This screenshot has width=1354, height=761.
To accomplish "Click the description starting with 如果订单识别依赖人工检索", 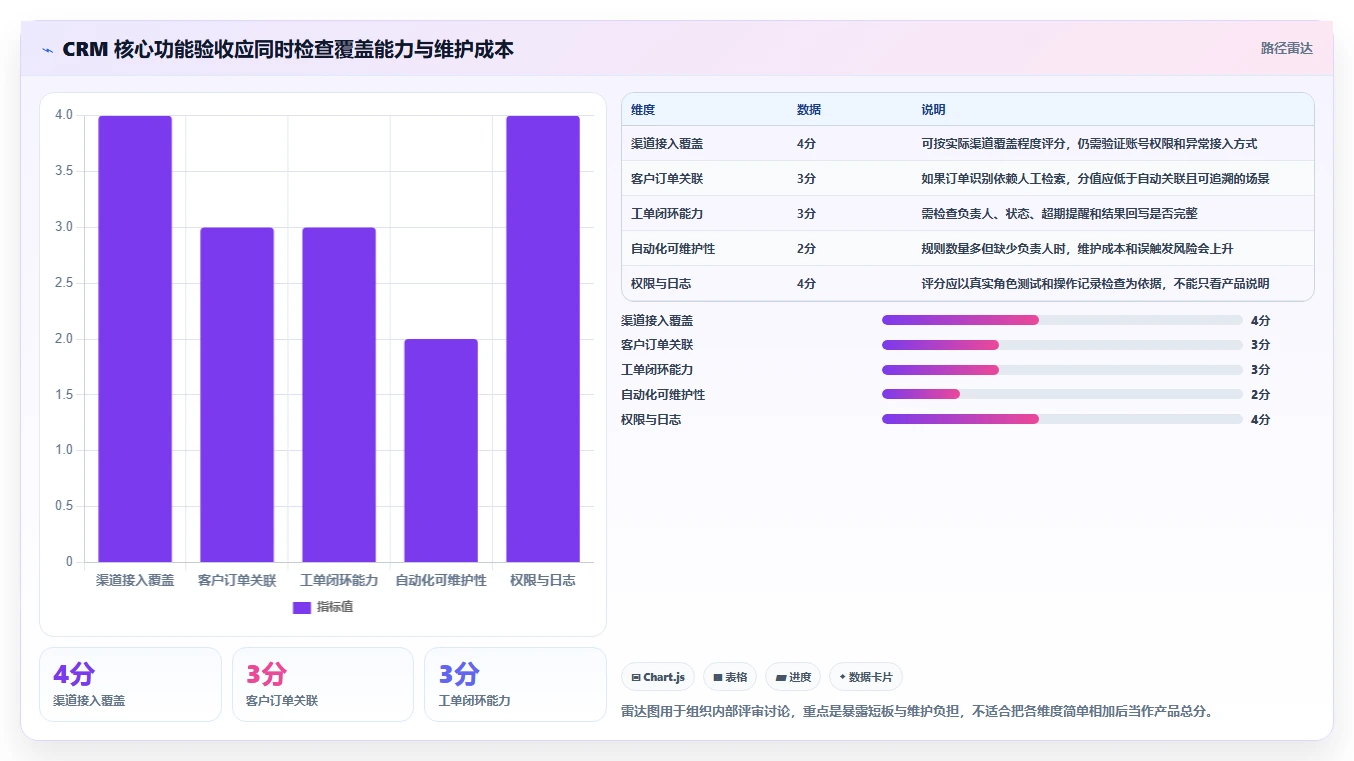I will (x=1096, y=179).
